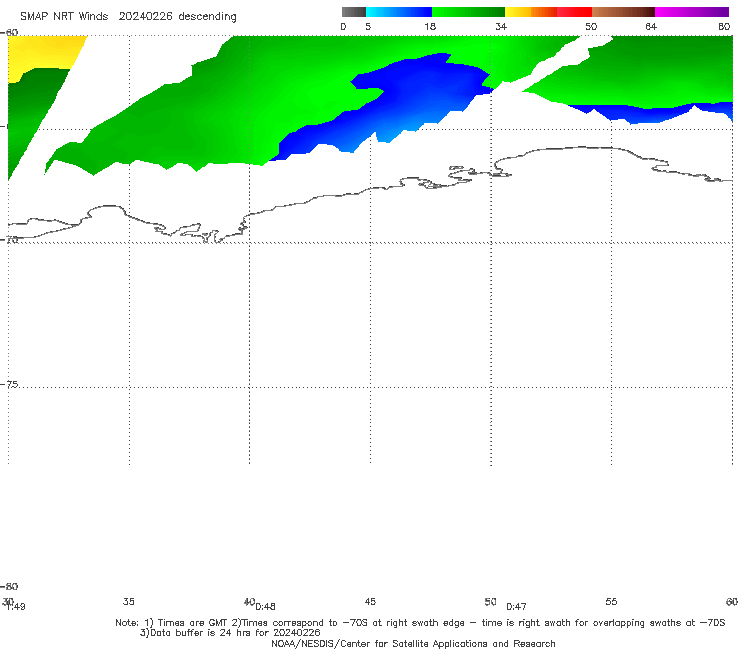
Task: Click the color bar label '34'
Action: point(501,26)
